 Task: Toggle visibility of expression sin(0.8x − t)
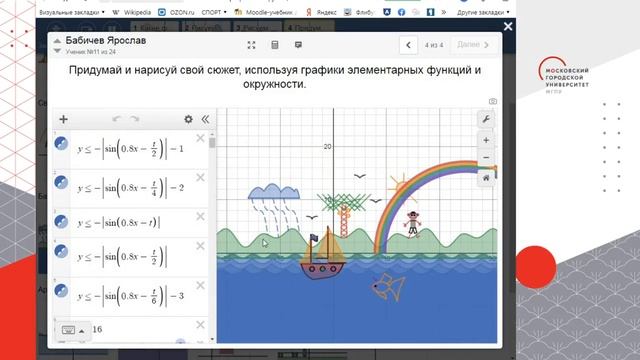61,222
